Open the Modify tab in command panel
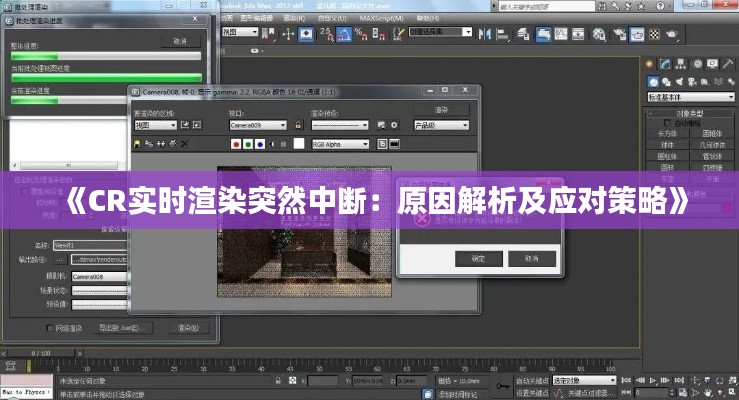The height and width of the screenshot is (400, 739). point(667,63)
